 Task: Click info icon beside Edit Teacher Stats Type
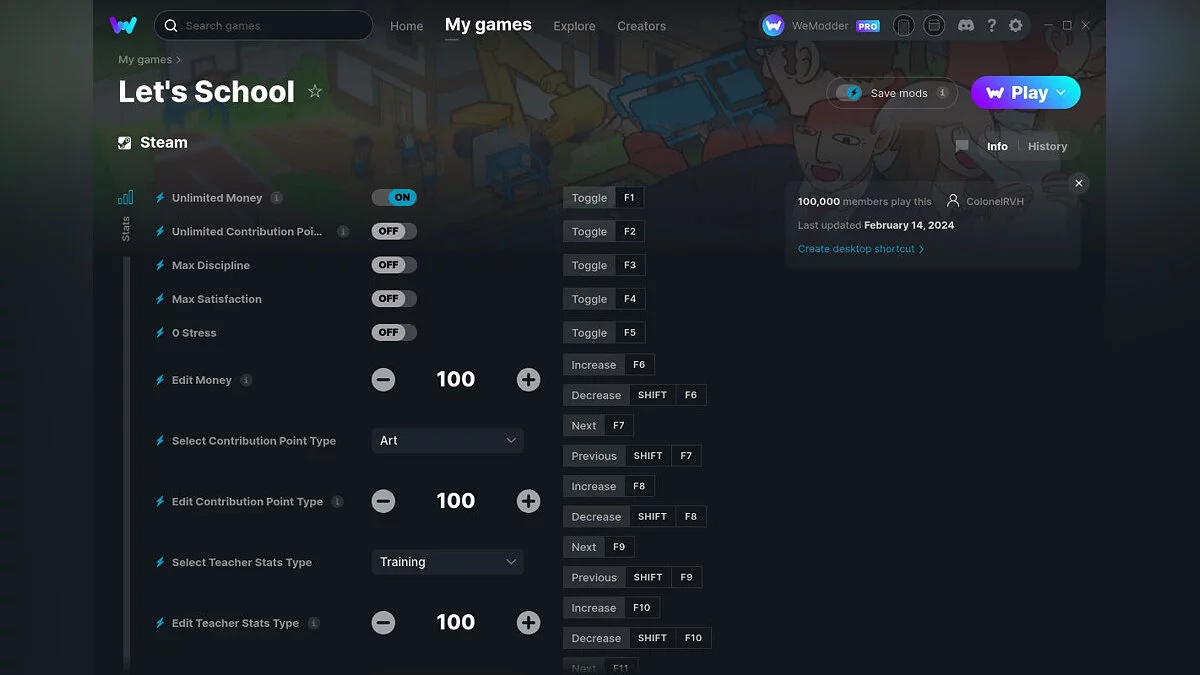click(313, 623)
